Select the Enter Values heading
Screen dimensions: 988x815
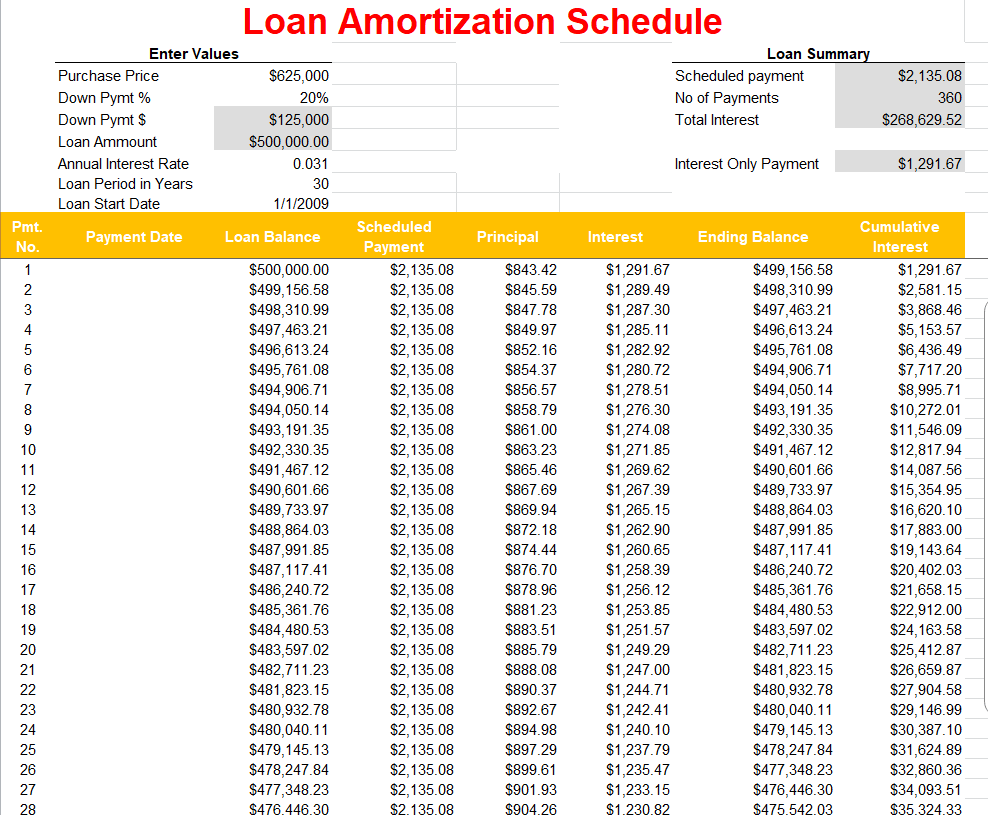click(x=193, y=54)
